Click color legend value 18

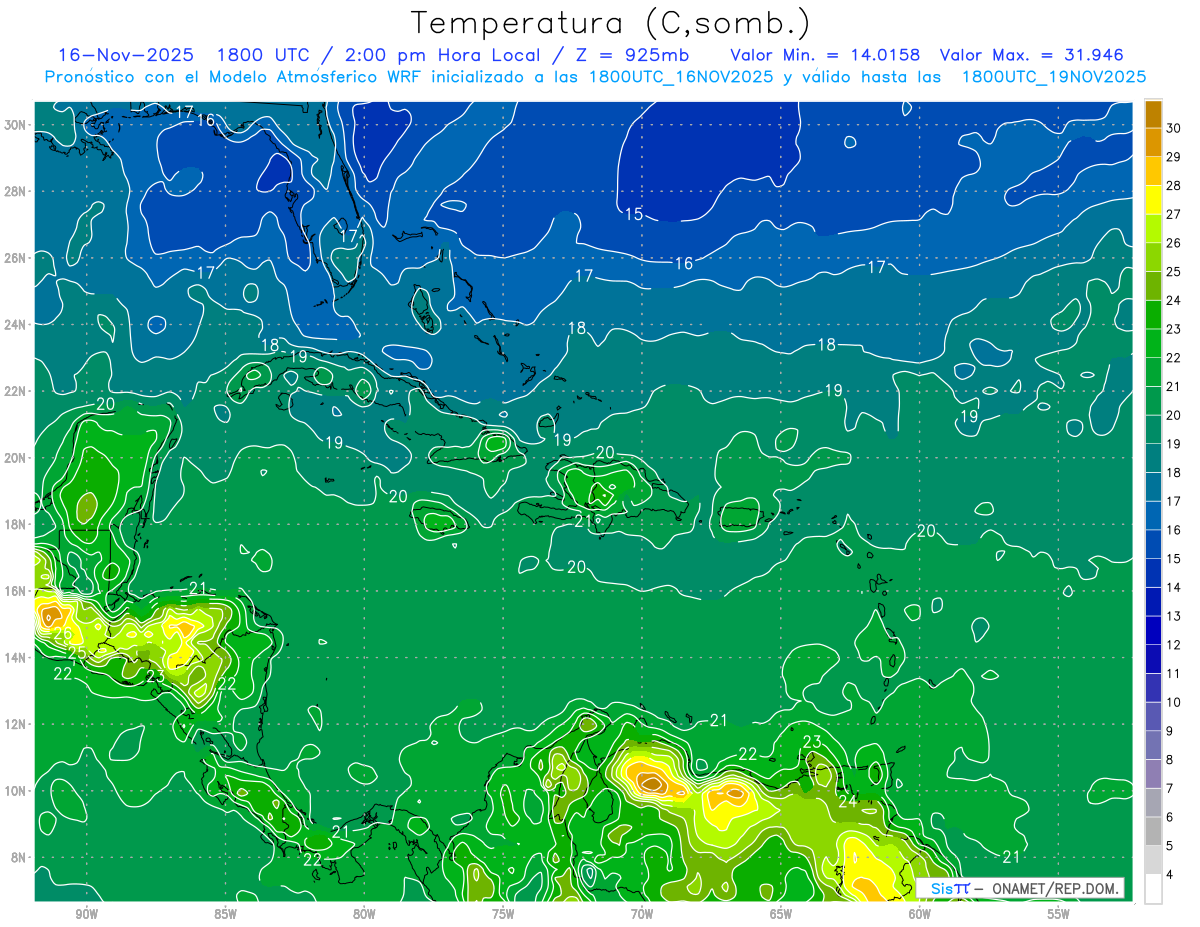click(x=1174, y=472)
